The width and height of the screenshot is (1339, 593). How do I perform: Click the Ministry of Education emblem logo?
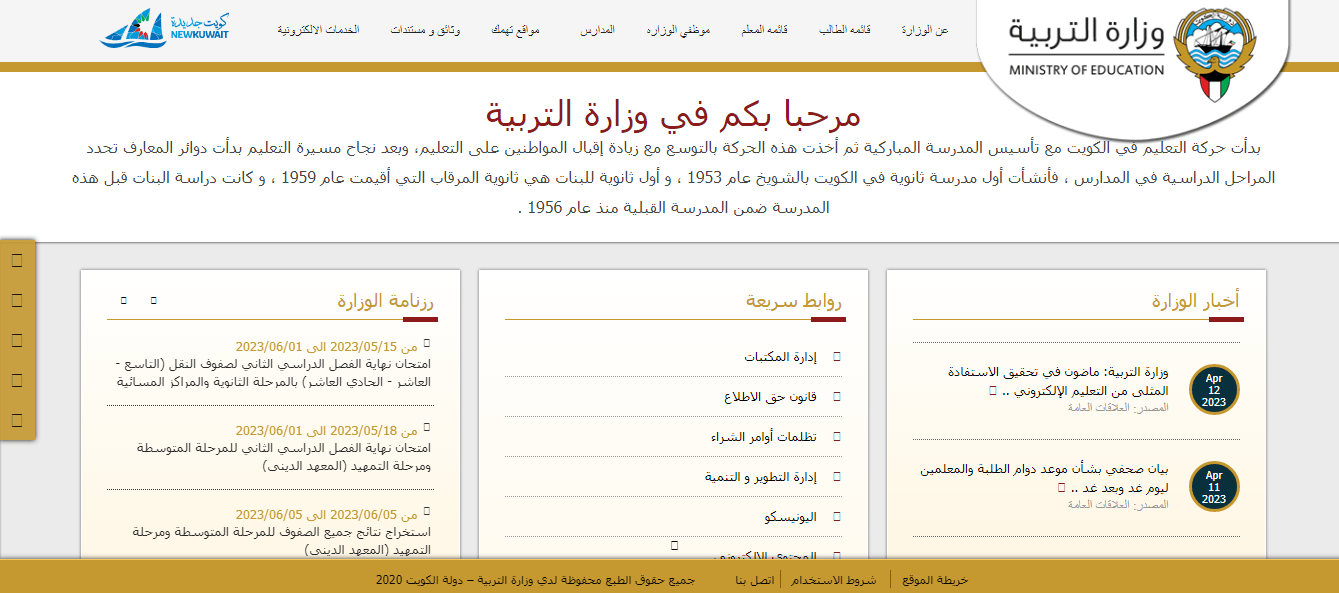pos(1216,52)
